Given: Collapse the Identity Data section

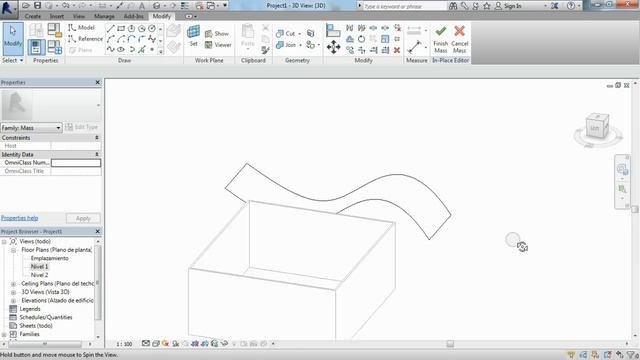Looking at the screenshot, I should pyautogui.click(x=97, y=154).
